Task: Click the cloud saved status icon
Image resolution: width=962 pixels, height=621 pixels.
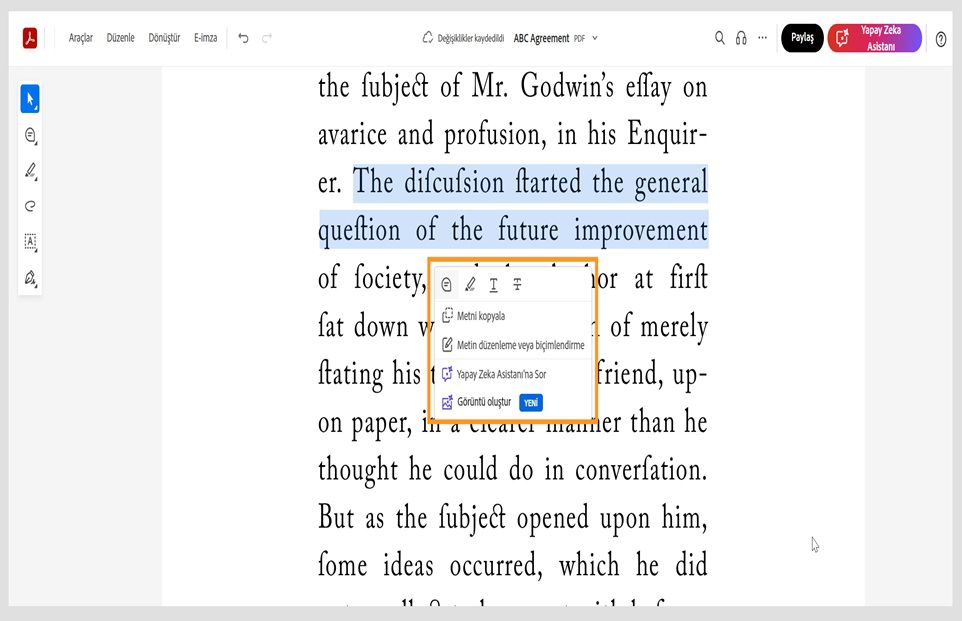Action: point(428,37)
